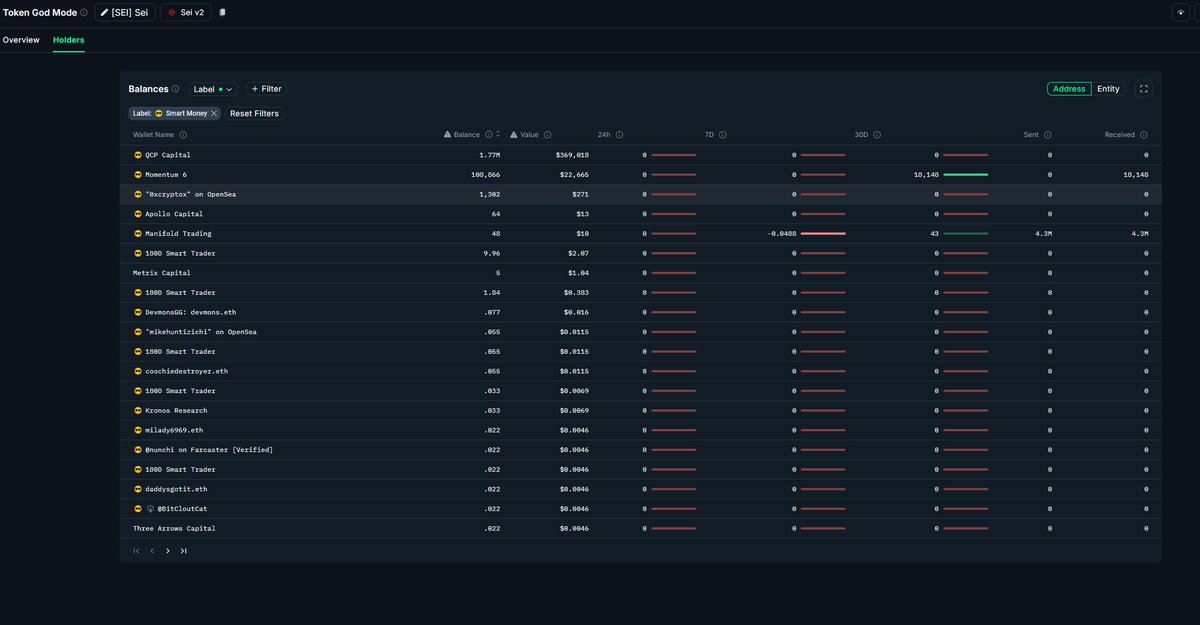Screen dimensions: 1200x625
Task: Toggle sort arrows on Balance column
Action: click(x=498, y=135)
